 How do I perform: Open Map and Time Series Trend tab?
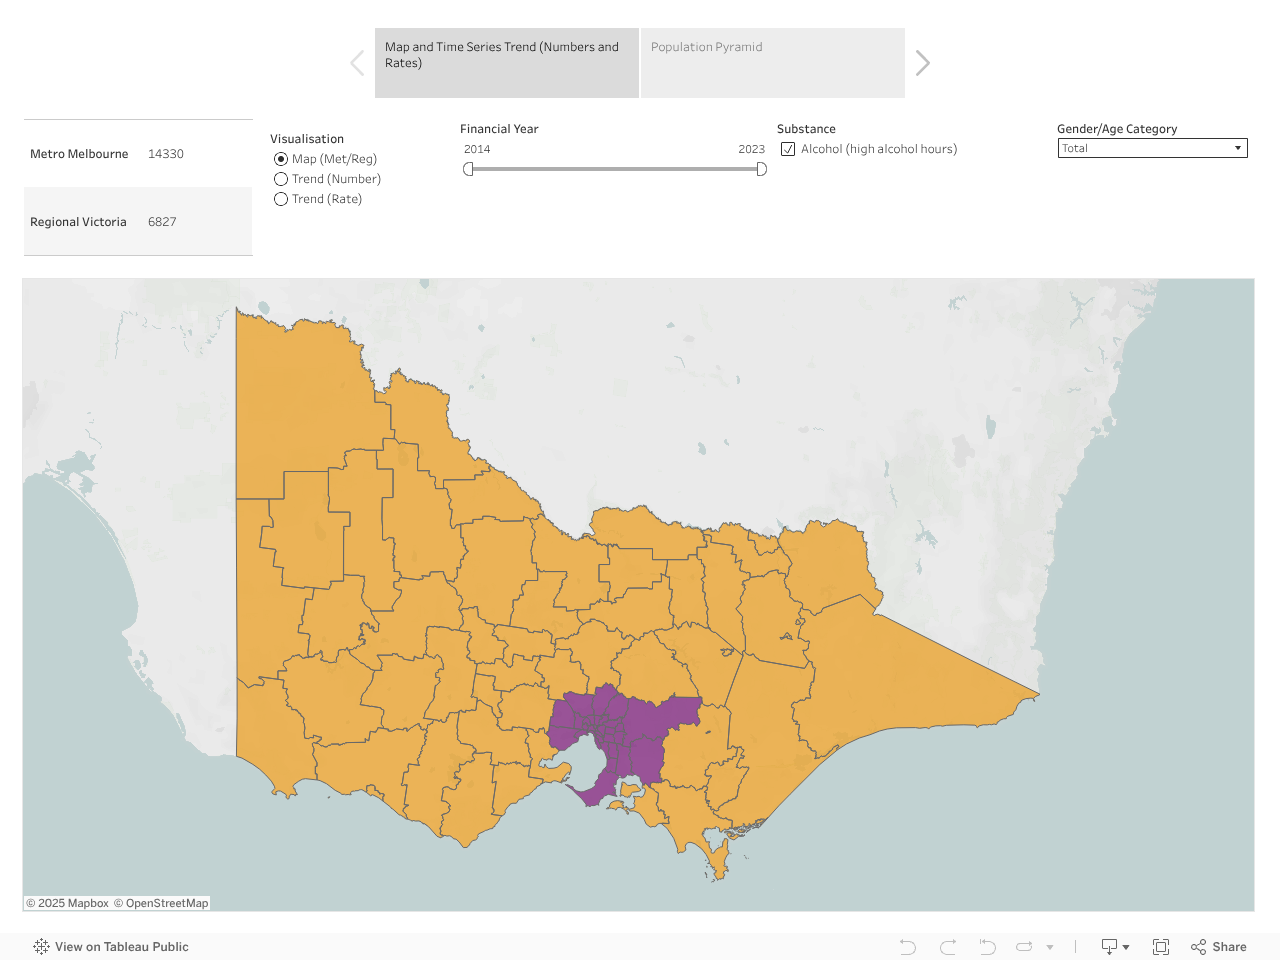tap(507, 63)
